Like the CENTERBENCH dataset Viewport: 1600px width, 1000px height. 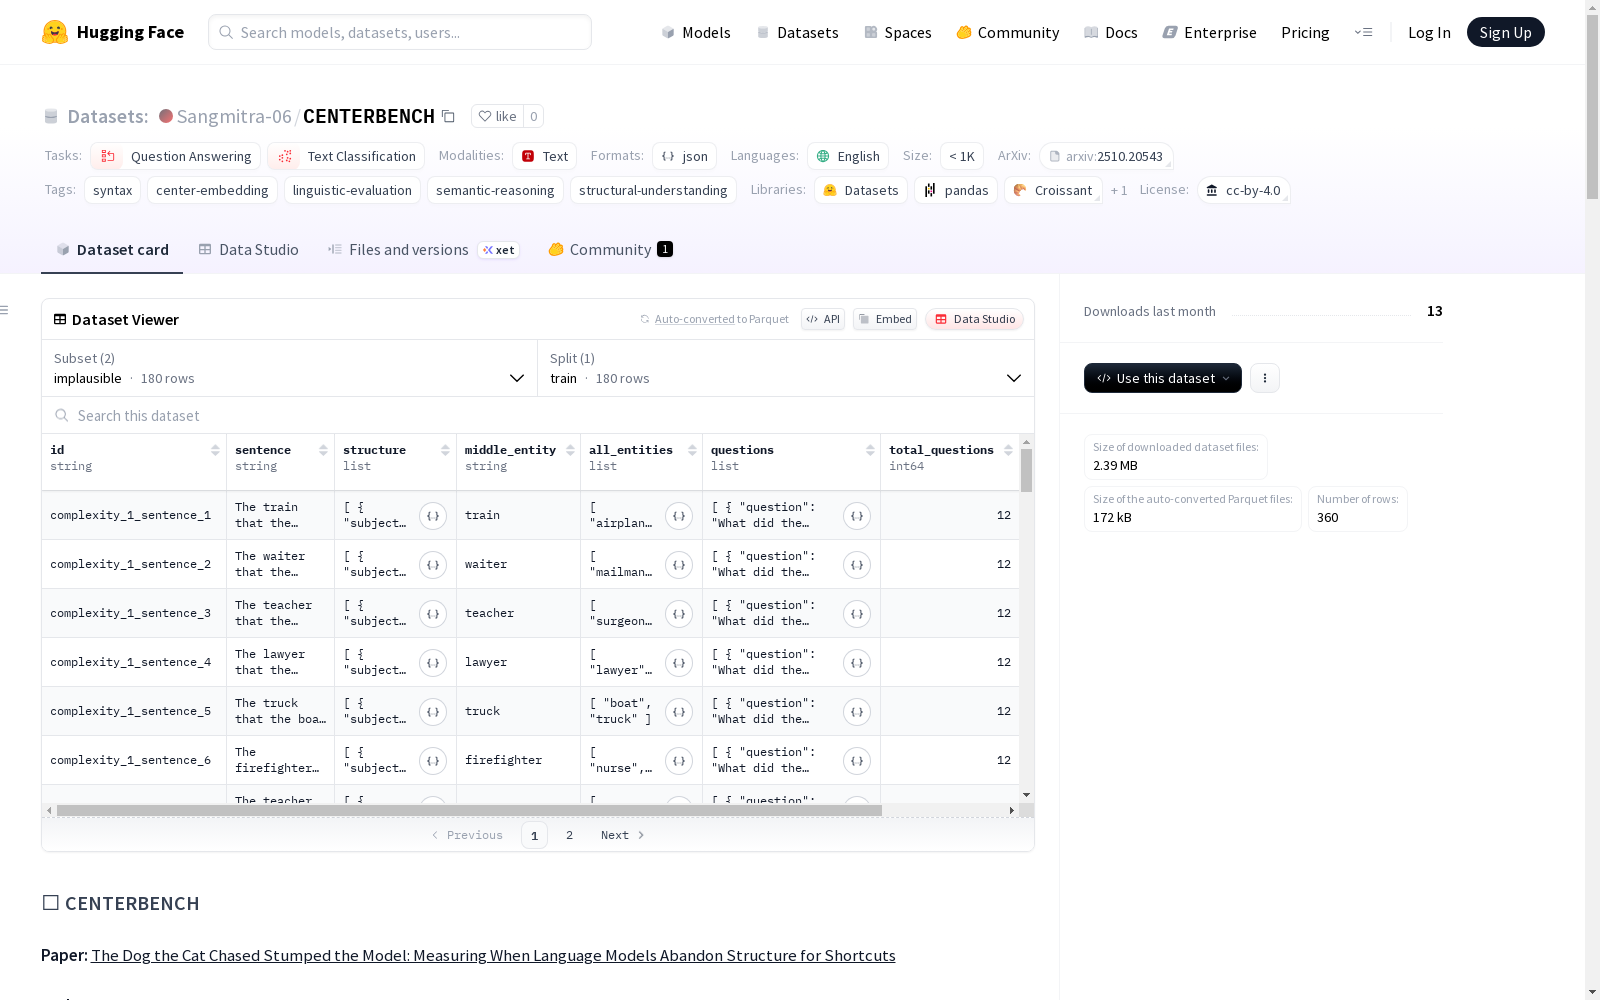point(497,116)
